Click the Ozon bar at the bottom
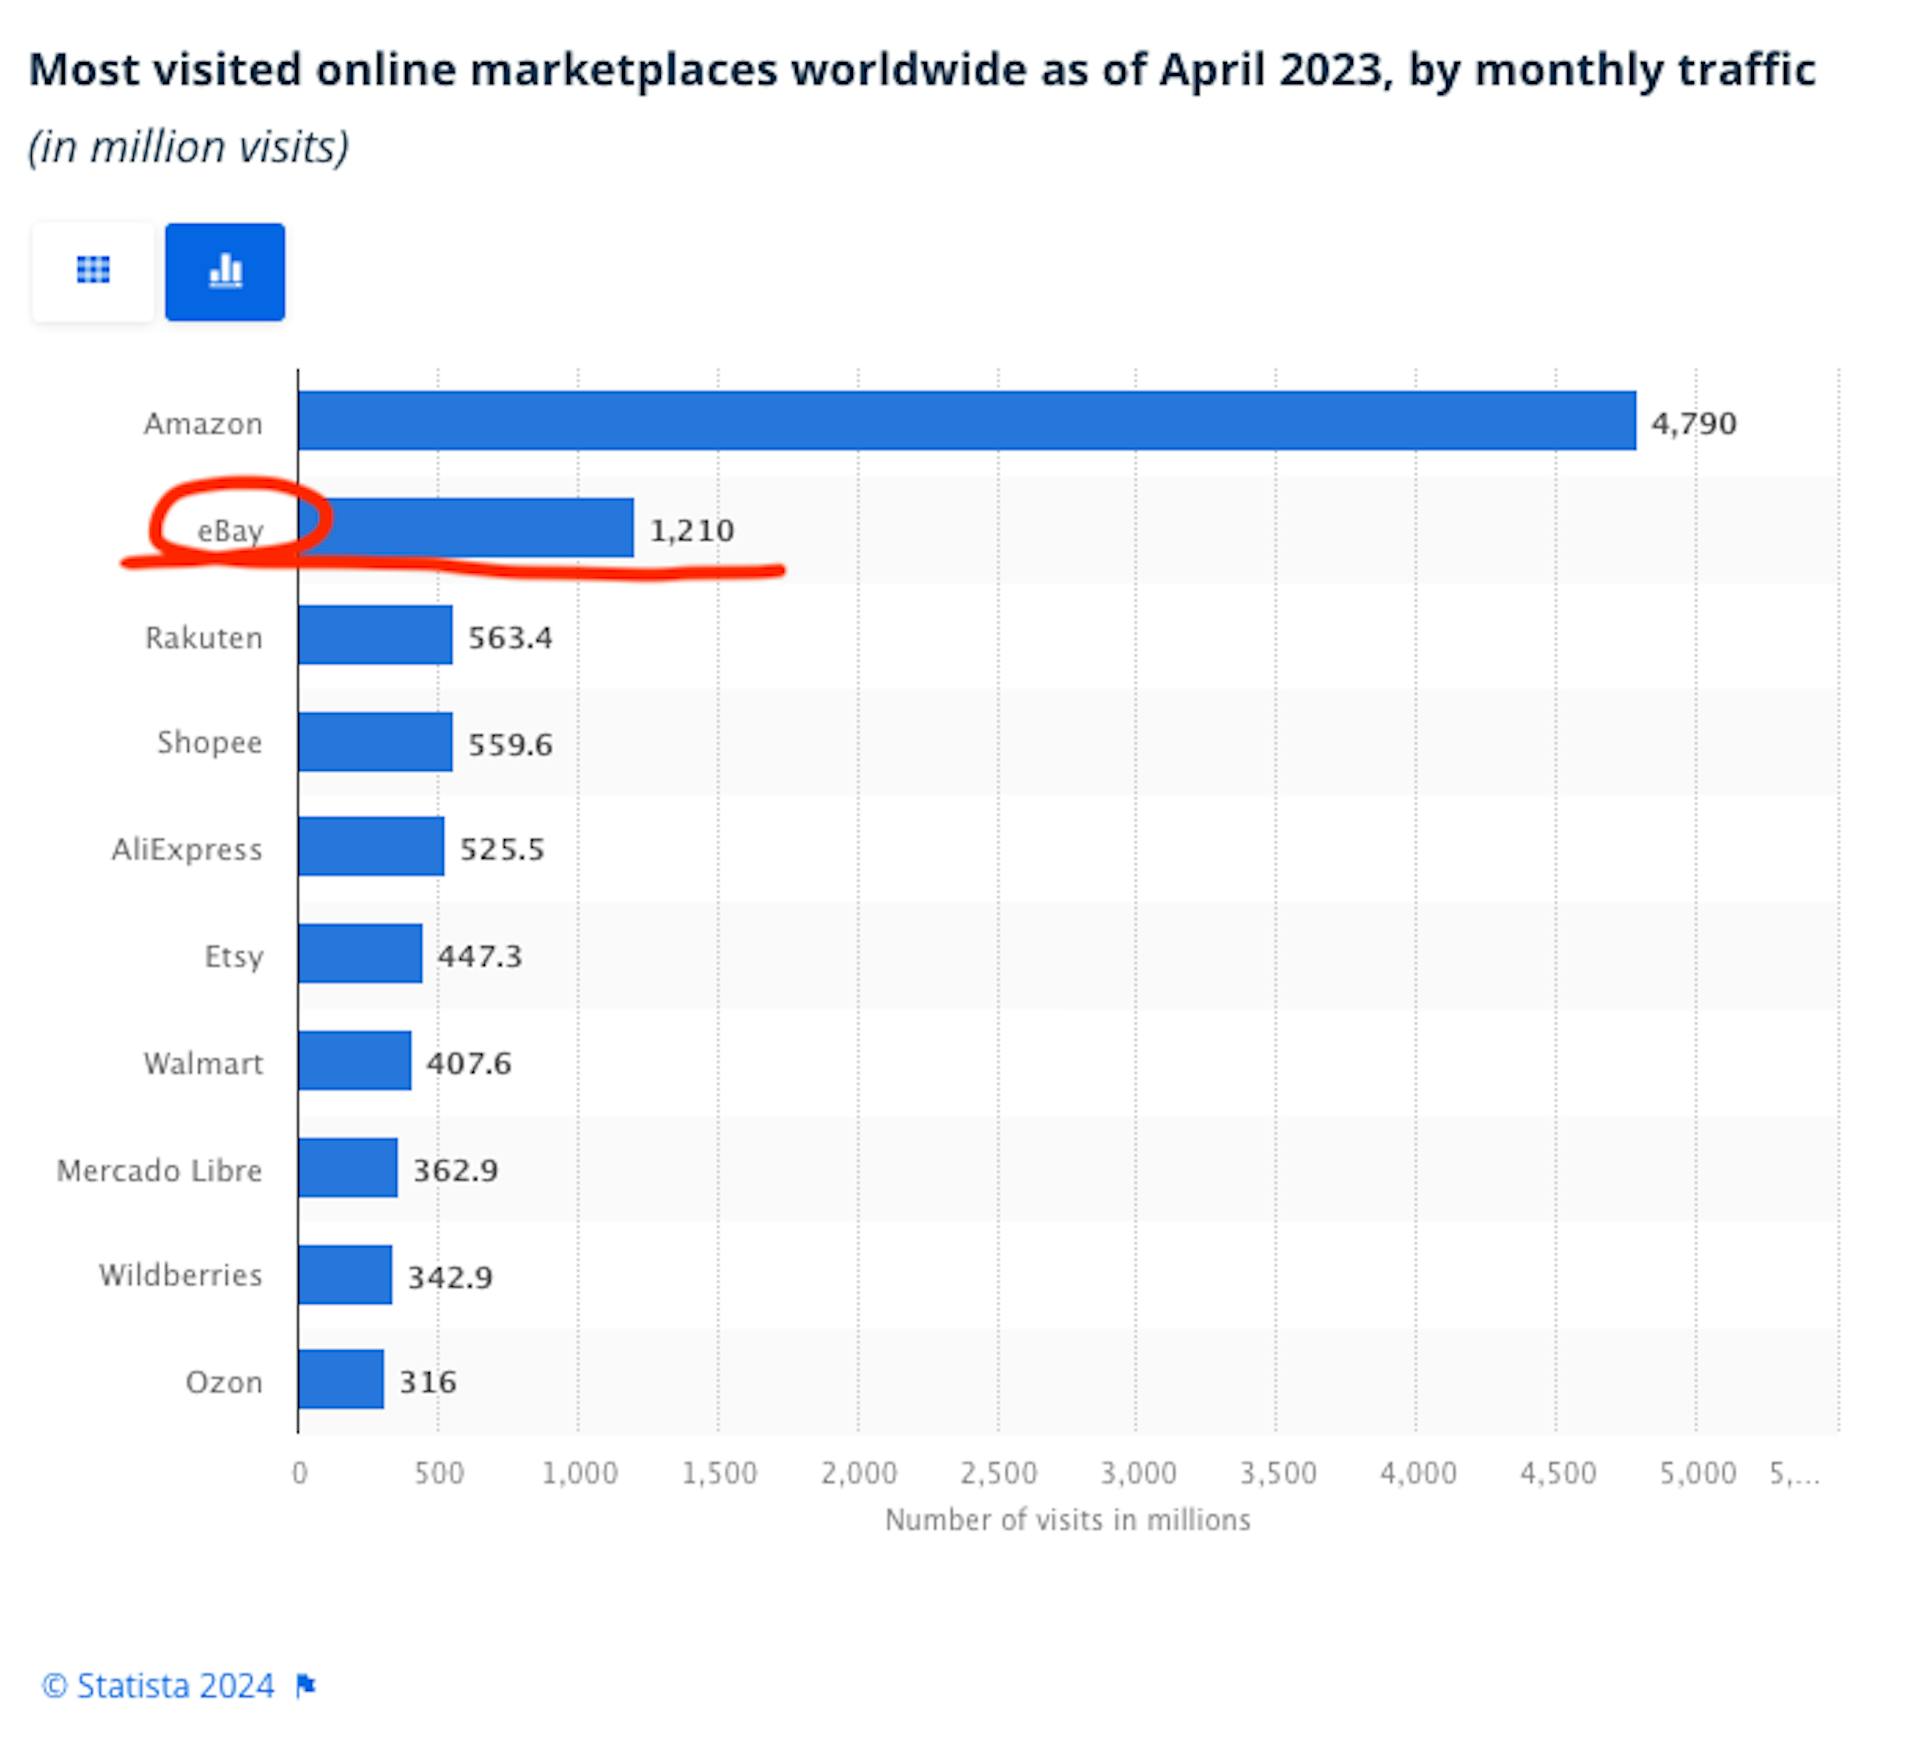 [340, 1382]
